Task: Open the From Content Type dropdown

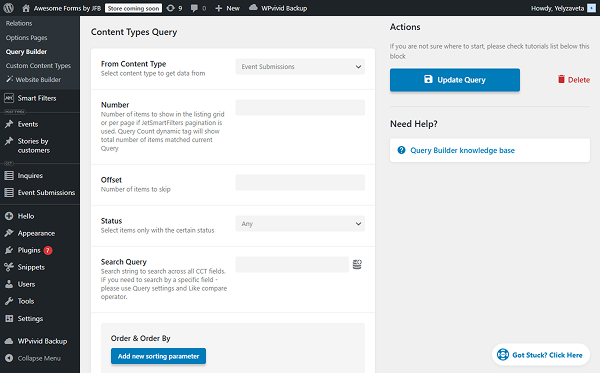Action: click(x=300, y=67)
